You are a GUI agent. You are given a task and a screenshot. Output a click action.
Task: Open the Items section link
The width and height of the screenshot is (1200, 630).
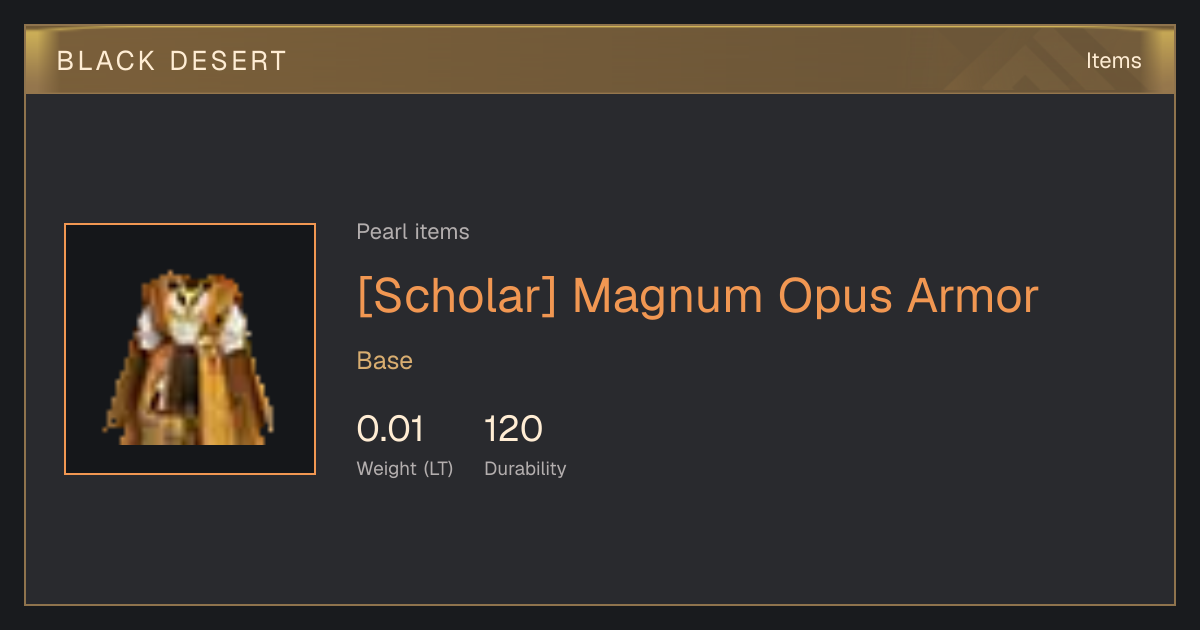[1113, 61]
